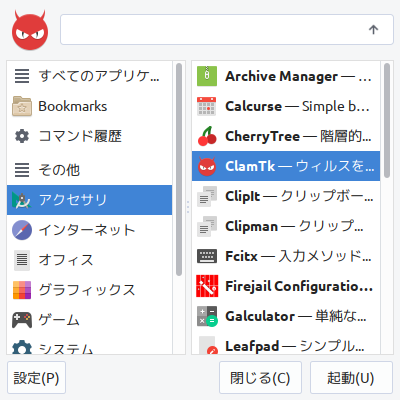The height and width of the screenshot is (400, 400).
Task: Click the ClipIt clipboard icon
Action: click(207, 196)
